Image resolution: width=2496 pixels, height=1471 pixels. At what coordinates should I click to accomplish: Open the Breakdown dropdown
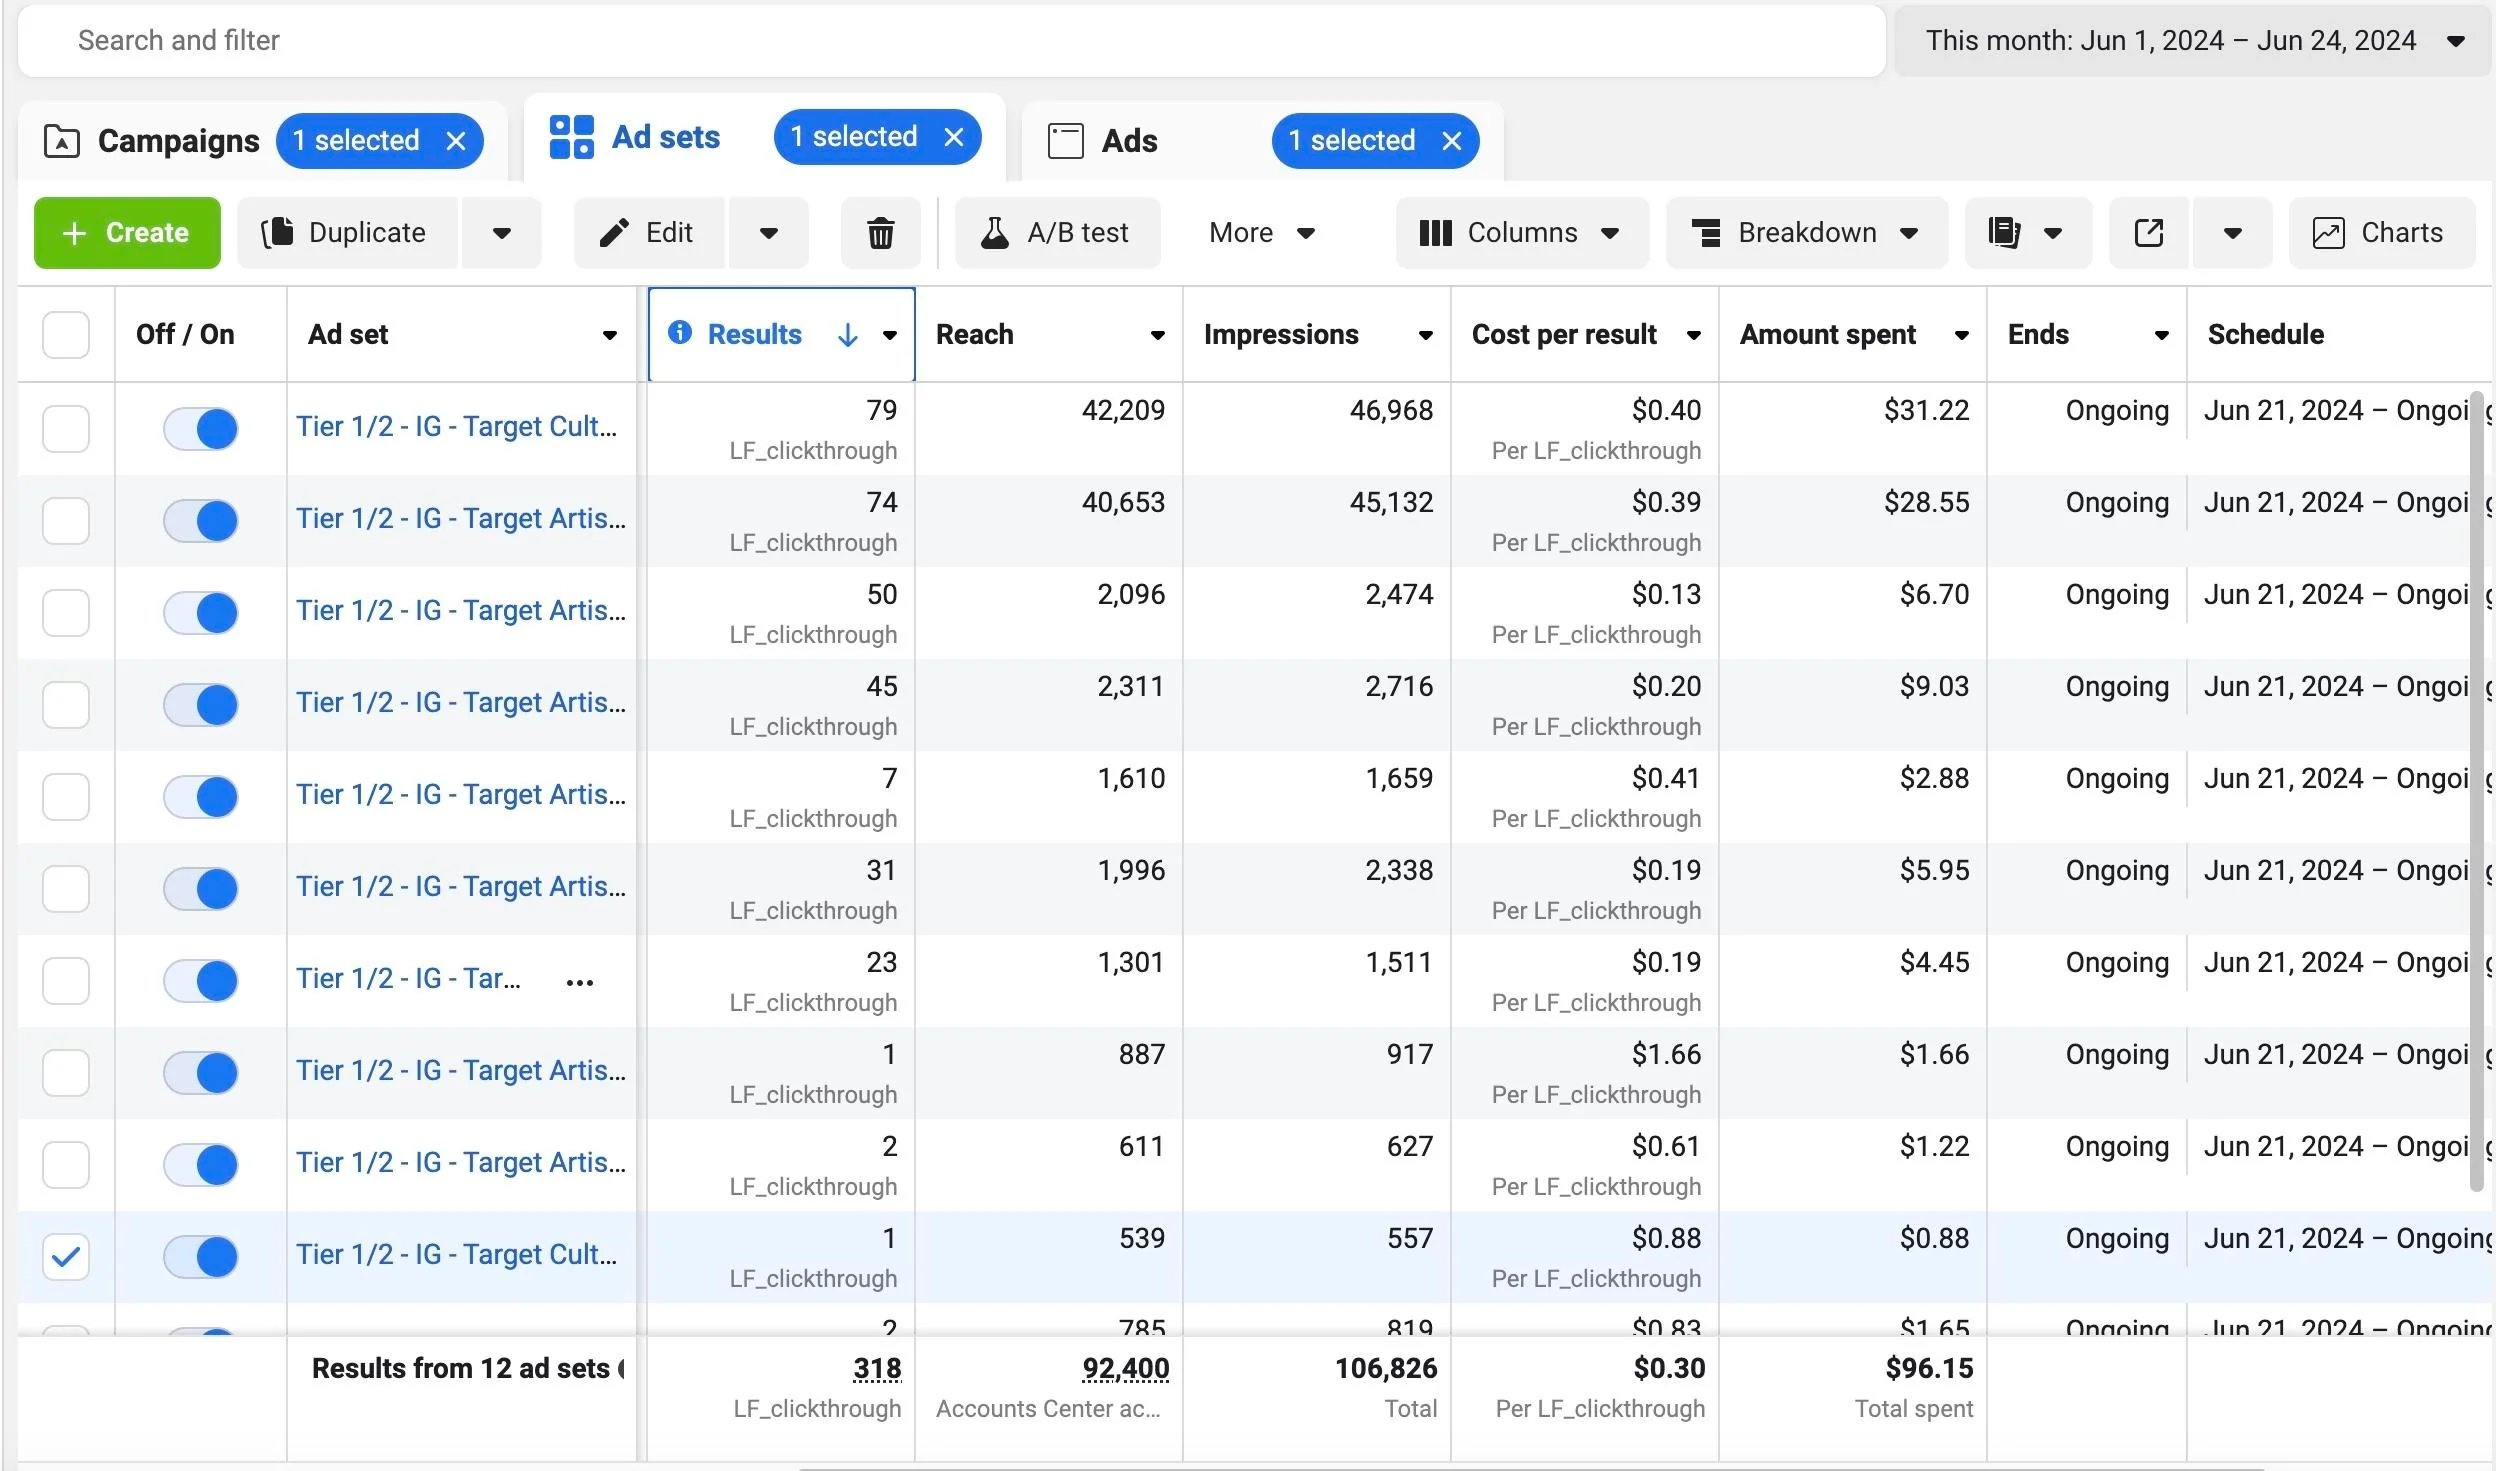(1806, 233)
